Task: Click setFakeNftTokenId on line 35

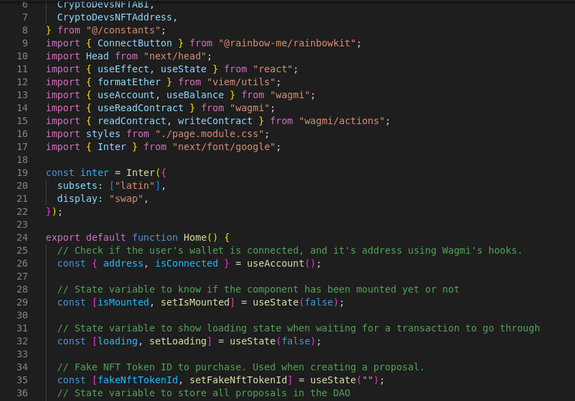Action: (238, 380)
